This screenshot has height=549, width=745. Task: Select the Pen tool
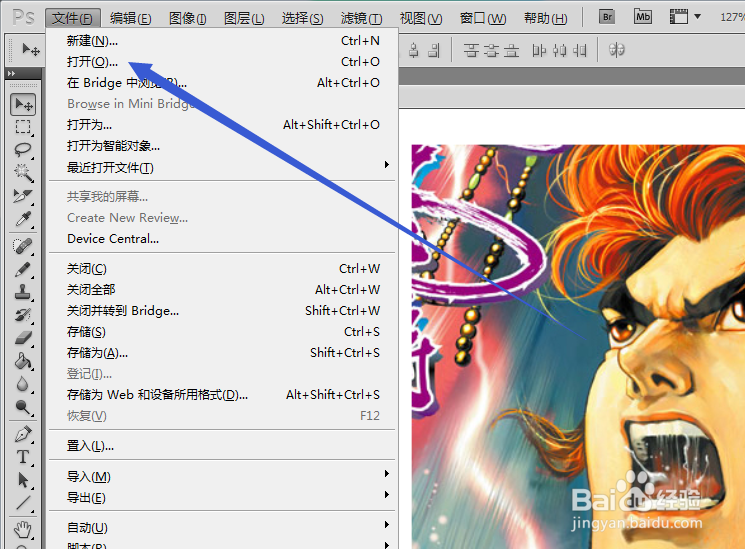23,433
